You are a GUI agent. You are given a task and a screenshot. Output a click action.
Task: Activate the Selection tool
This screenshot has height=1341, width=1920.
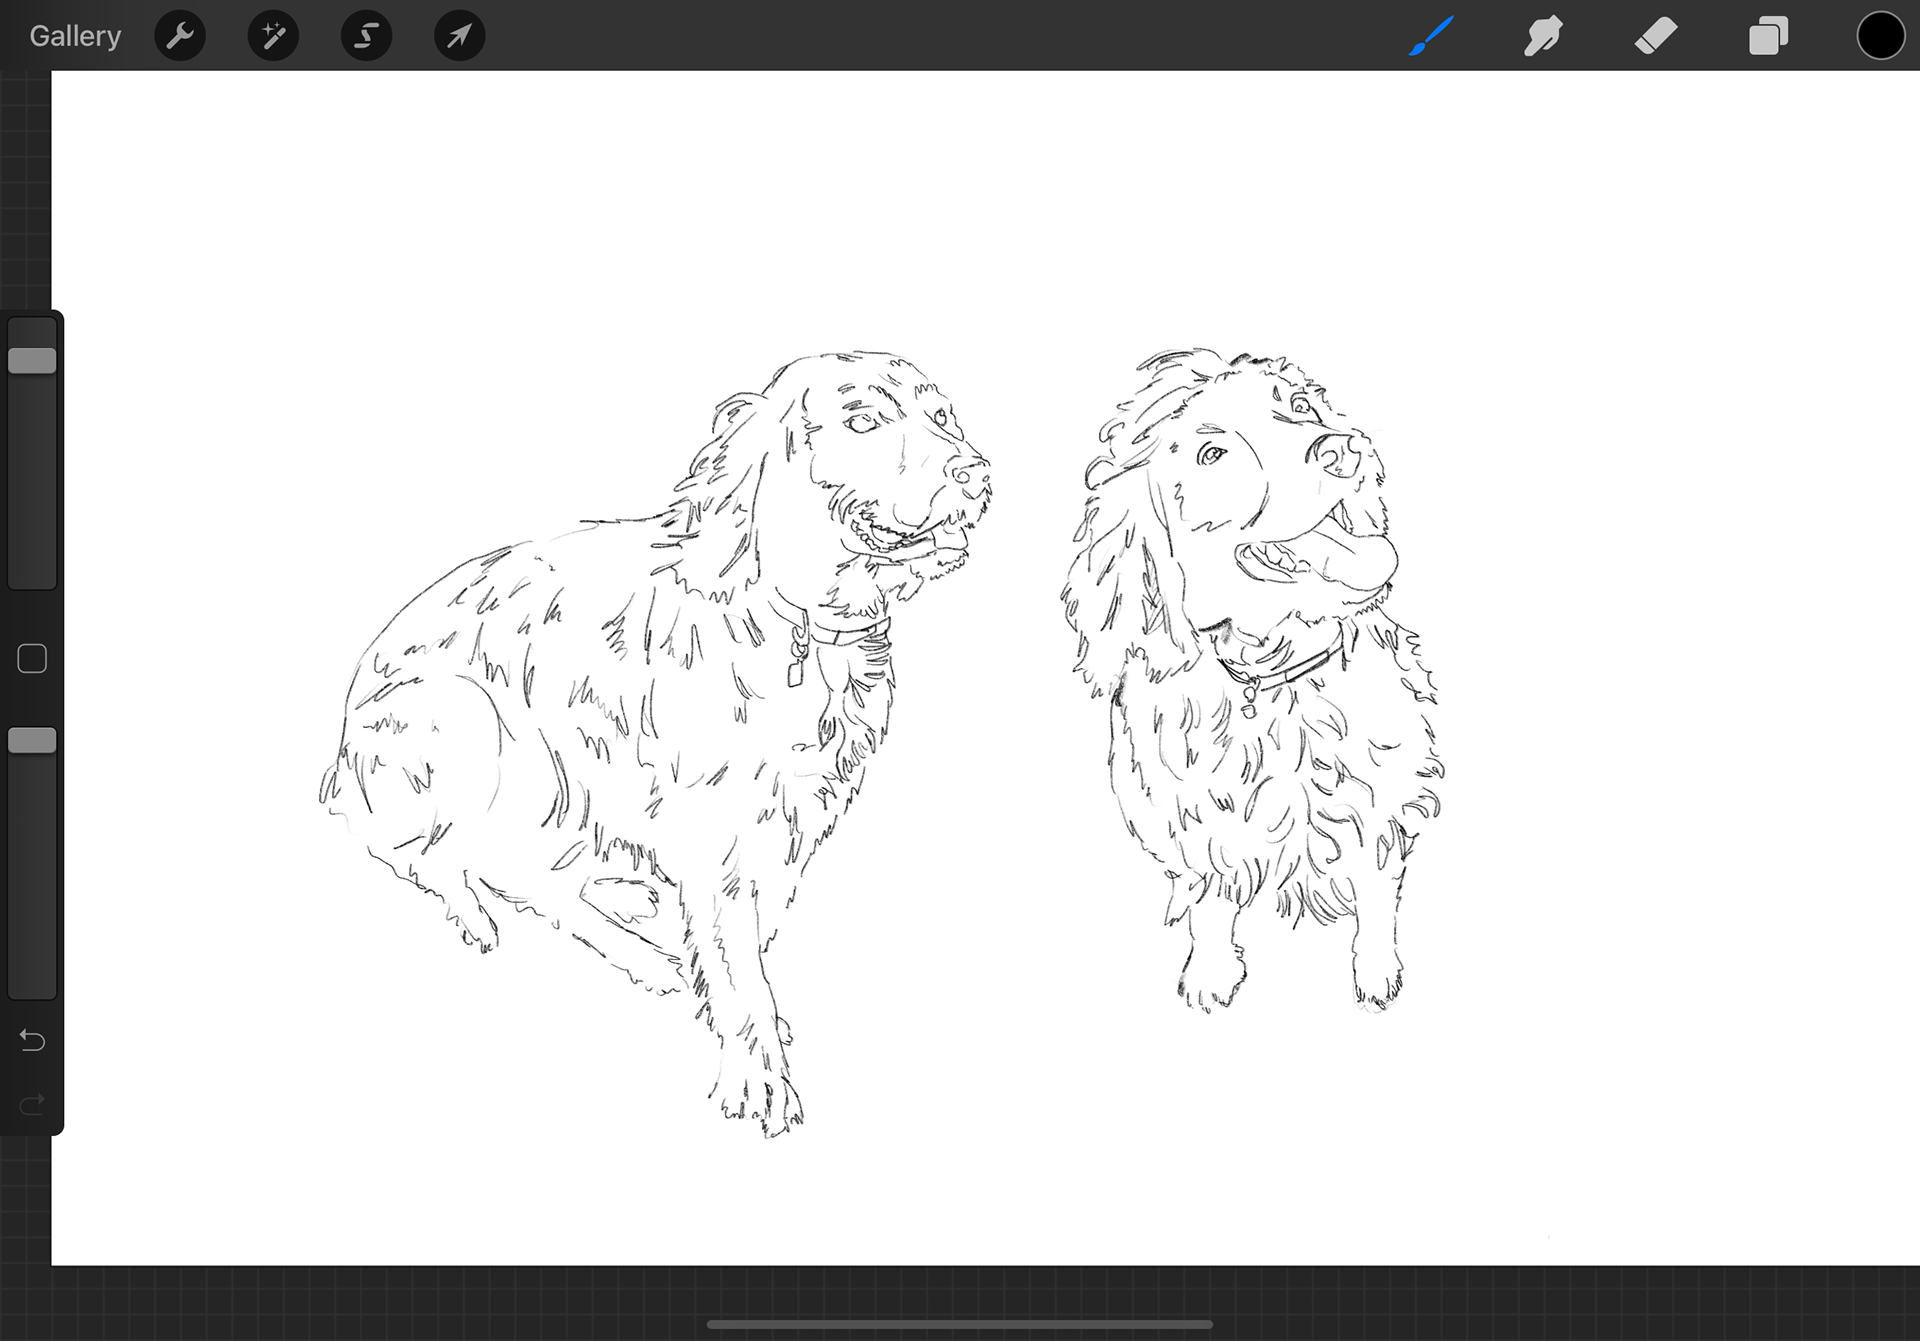click(366, 36)
